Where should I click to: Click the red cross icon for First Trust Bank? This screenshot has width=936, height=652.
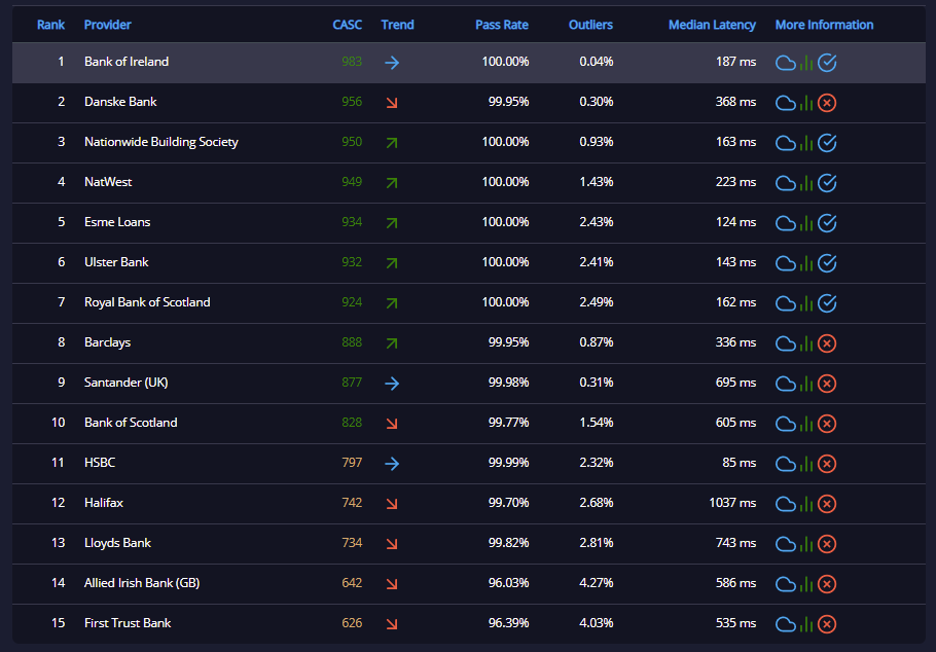tap(827, 623)
